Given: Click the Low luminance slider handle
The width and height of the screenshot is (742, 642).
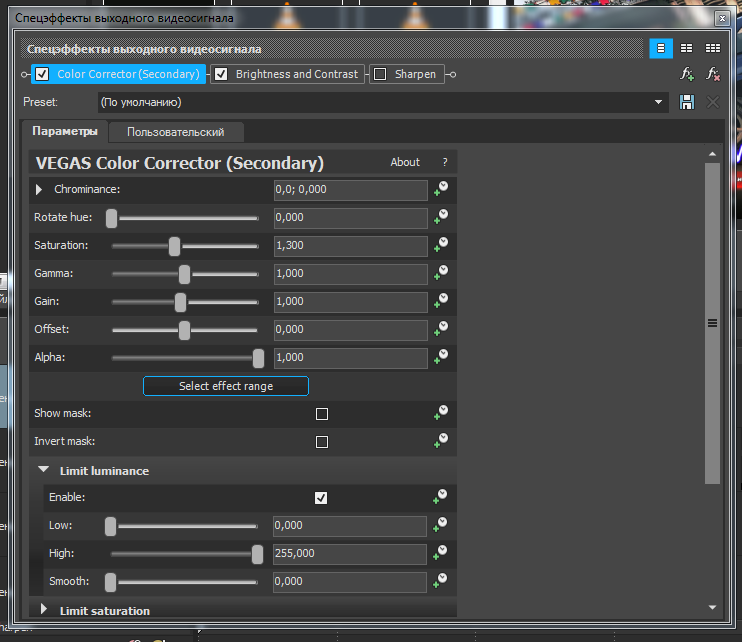Looking at the screenshot, I should [x=111, y=526].
